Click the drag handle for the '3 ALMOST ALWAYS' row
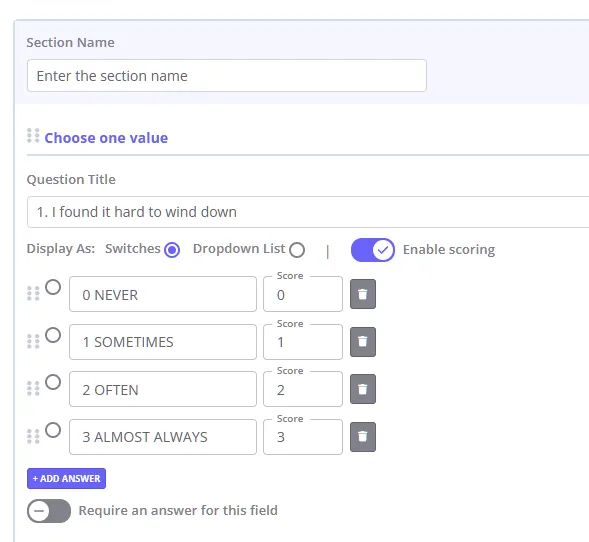Image resolution: width=589 pixels, height=542 pixels. pyautogui.click(x=33, y=436)
